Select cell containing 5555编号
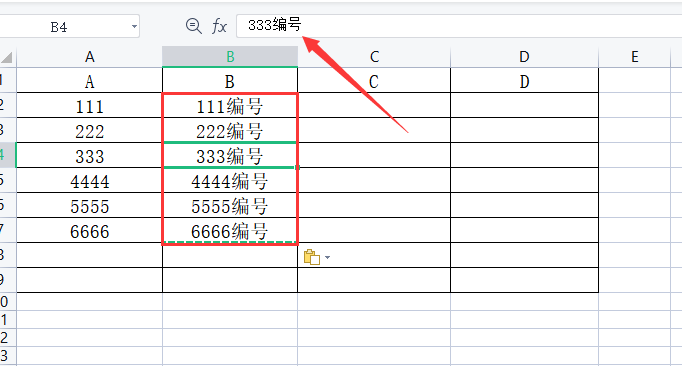This screenshot has height=366, width=682. [230, 205]
